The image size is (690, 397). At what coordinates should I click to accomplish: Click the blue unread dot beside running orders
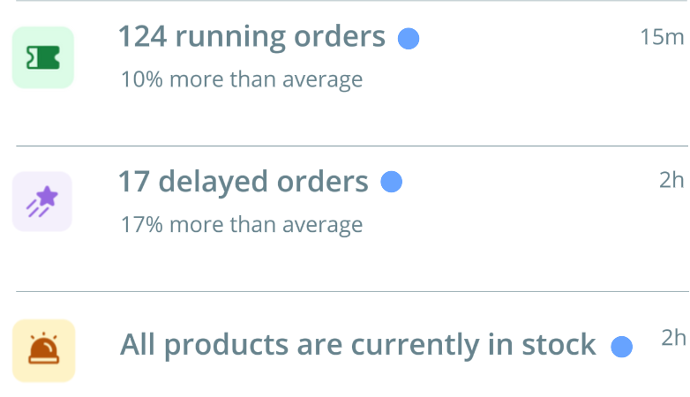point(408,39)
